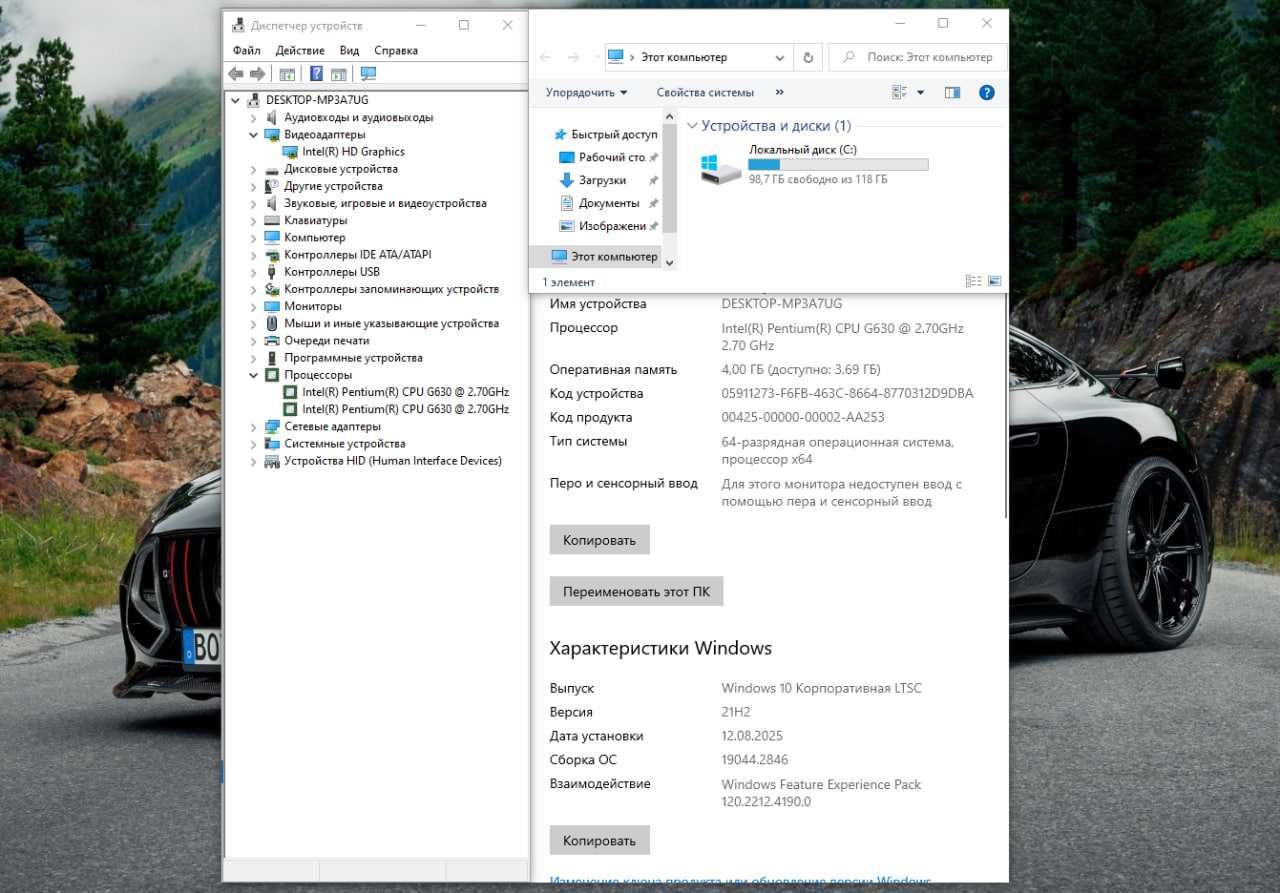The image size is (1280, 893).
Task: Switch to details view icon in status bar
Action: (x=974, y=282)
